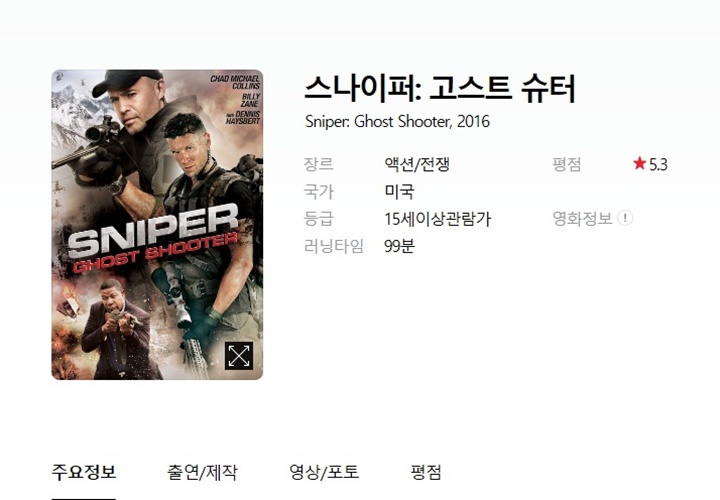Click the 장르 field label

319,164
